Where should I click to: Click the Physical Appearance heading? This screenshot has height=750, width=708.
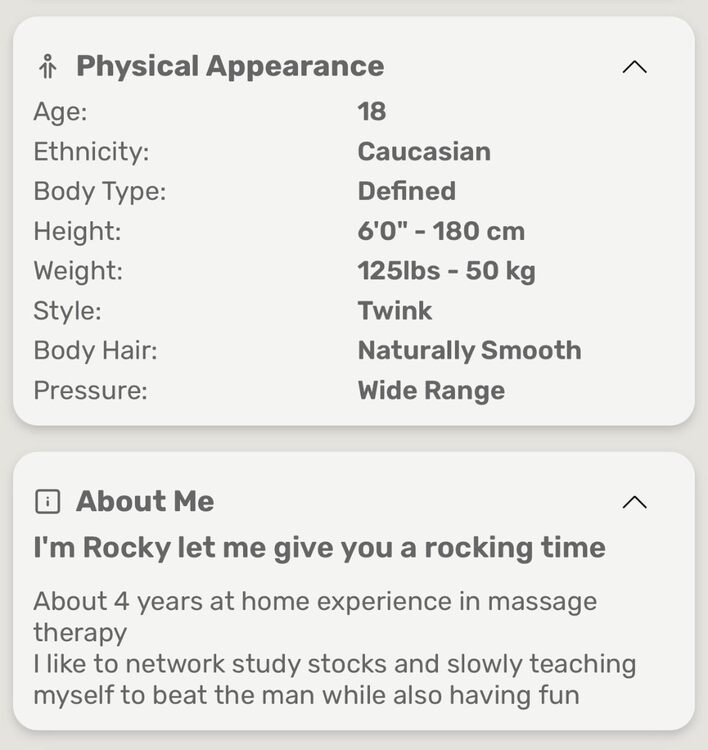pyautogui.click(x=230, y=66)
